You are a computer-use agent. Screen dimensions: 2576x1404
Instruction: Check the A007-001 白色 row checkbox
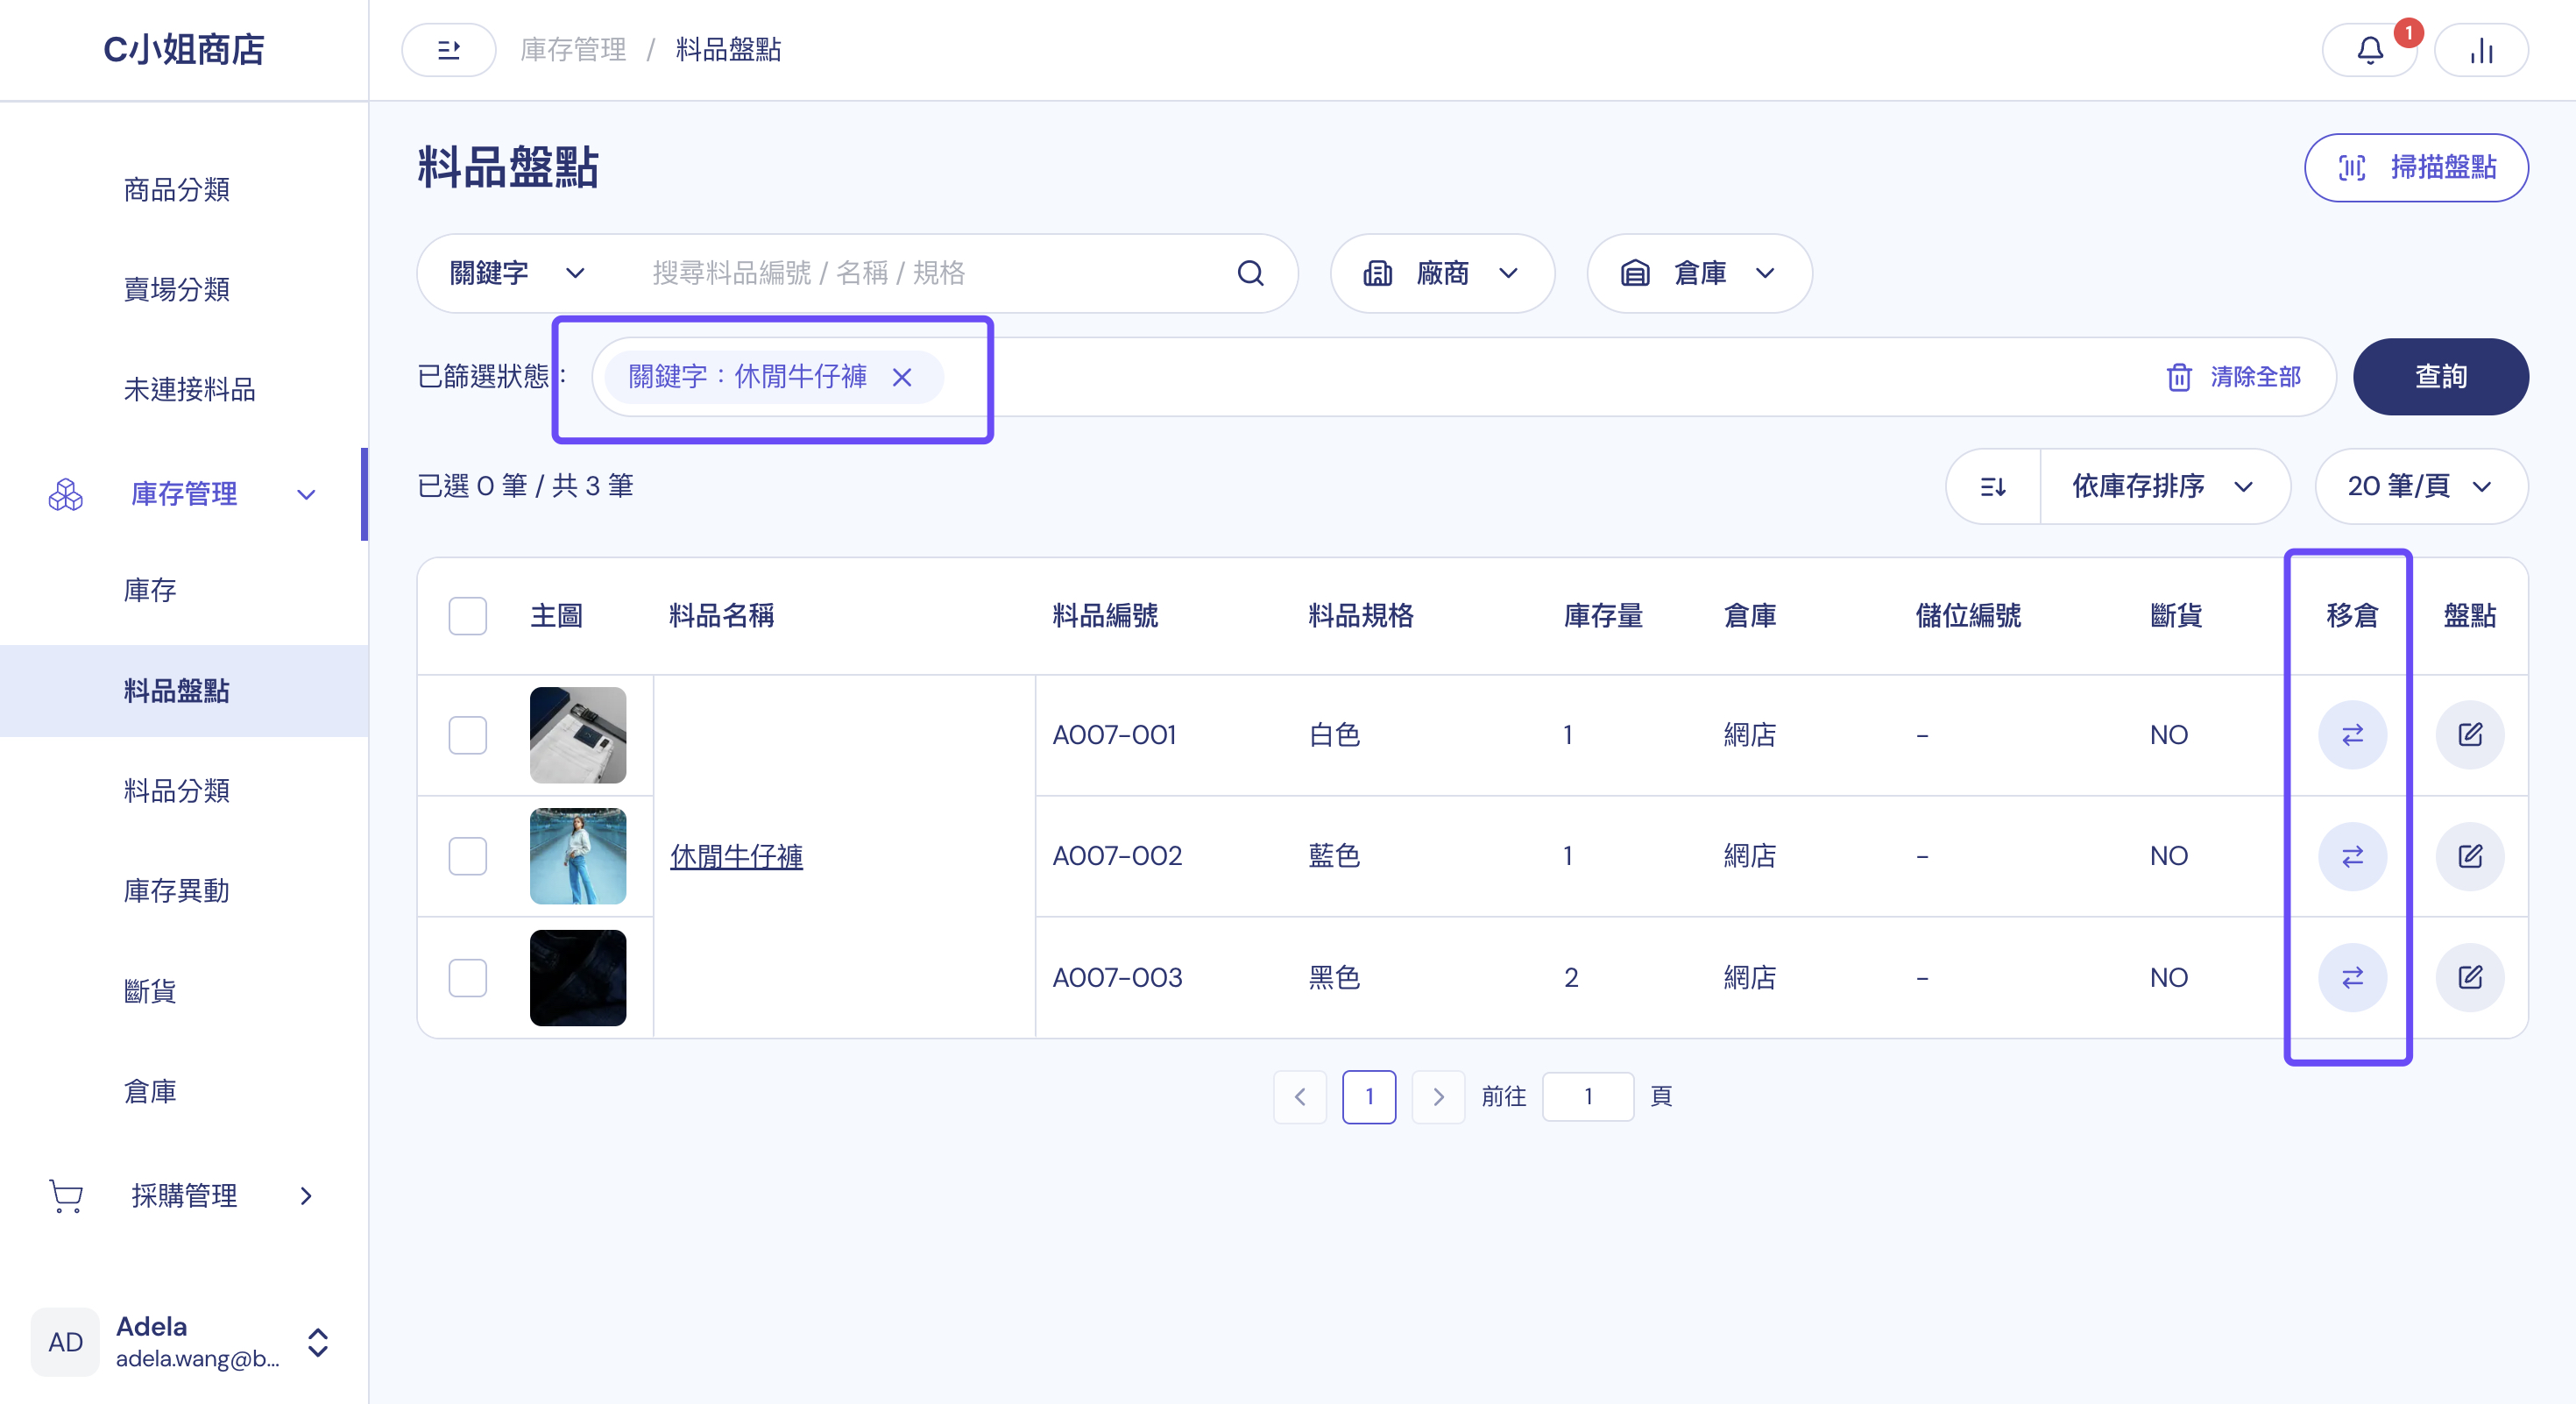[467, 735]
